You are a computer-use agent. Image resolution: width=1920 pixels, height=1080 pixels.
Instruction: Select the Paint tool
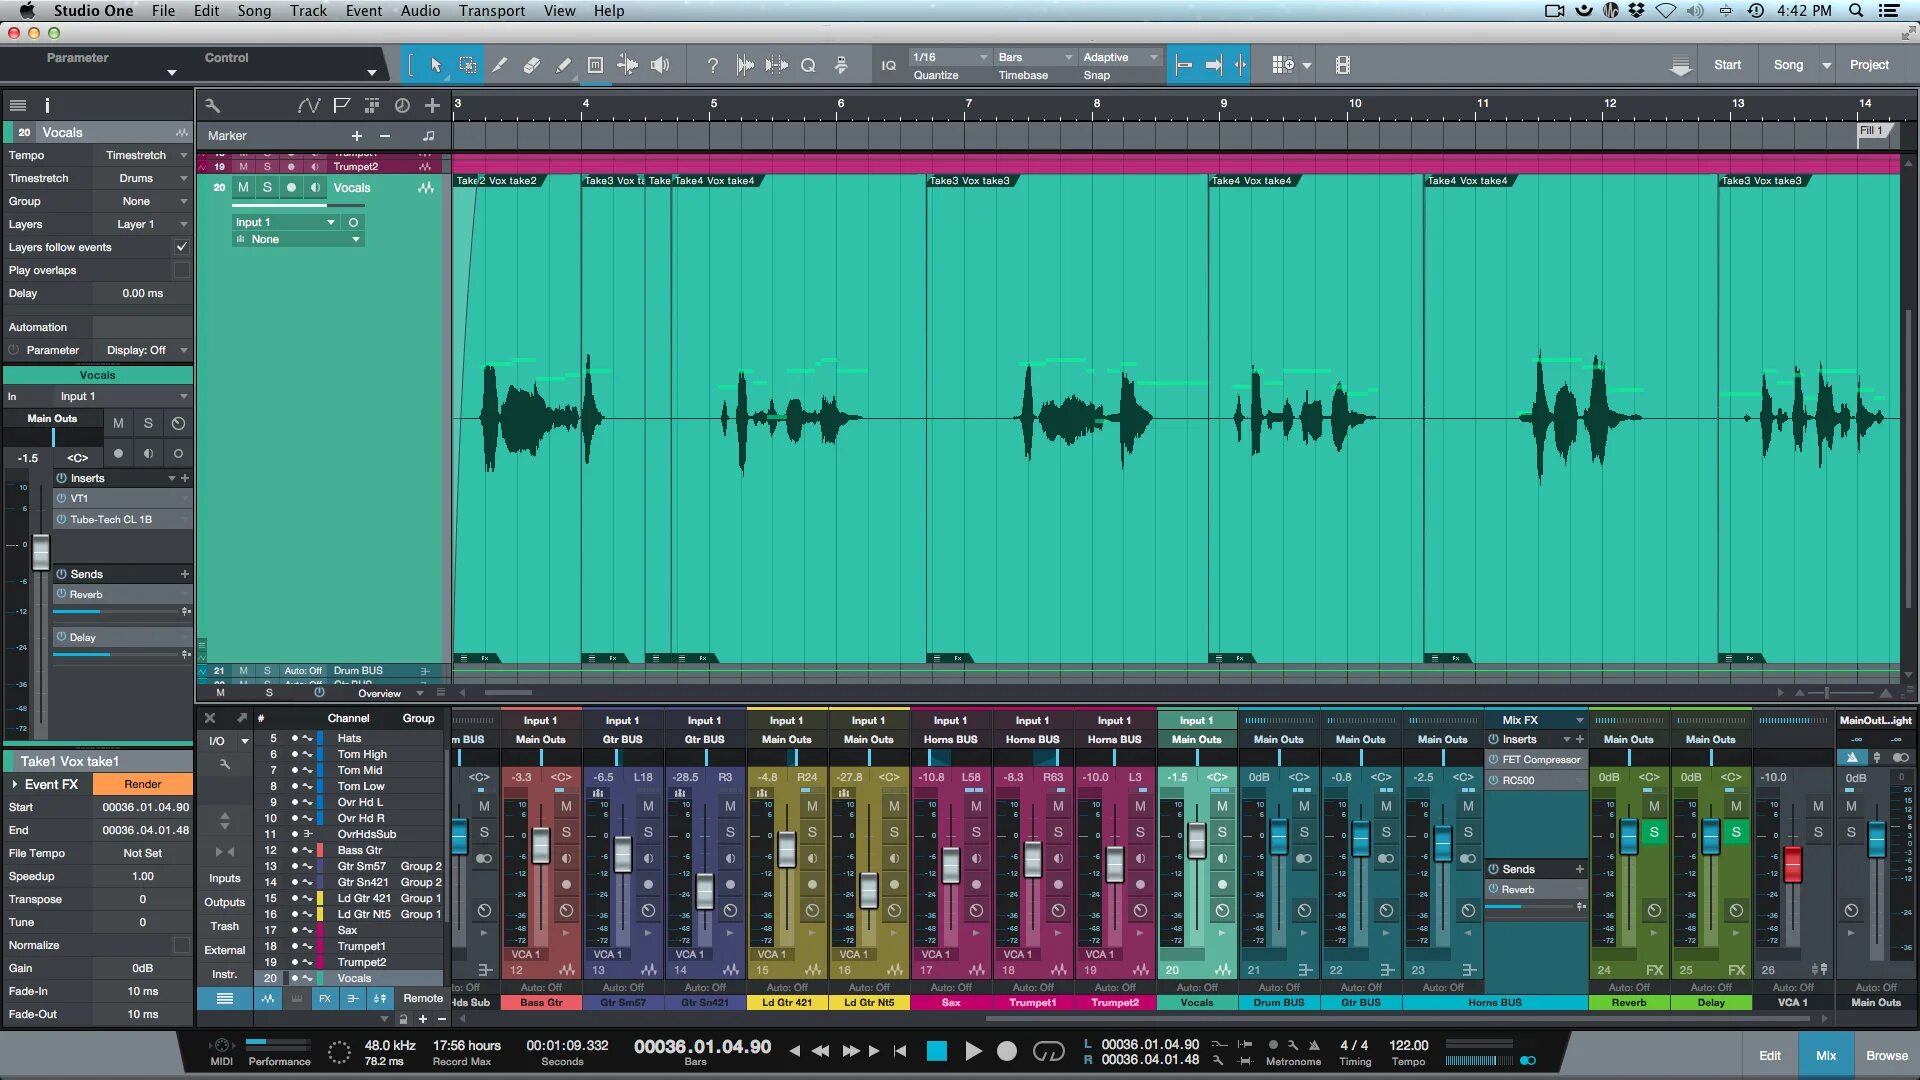pos(563,66)
